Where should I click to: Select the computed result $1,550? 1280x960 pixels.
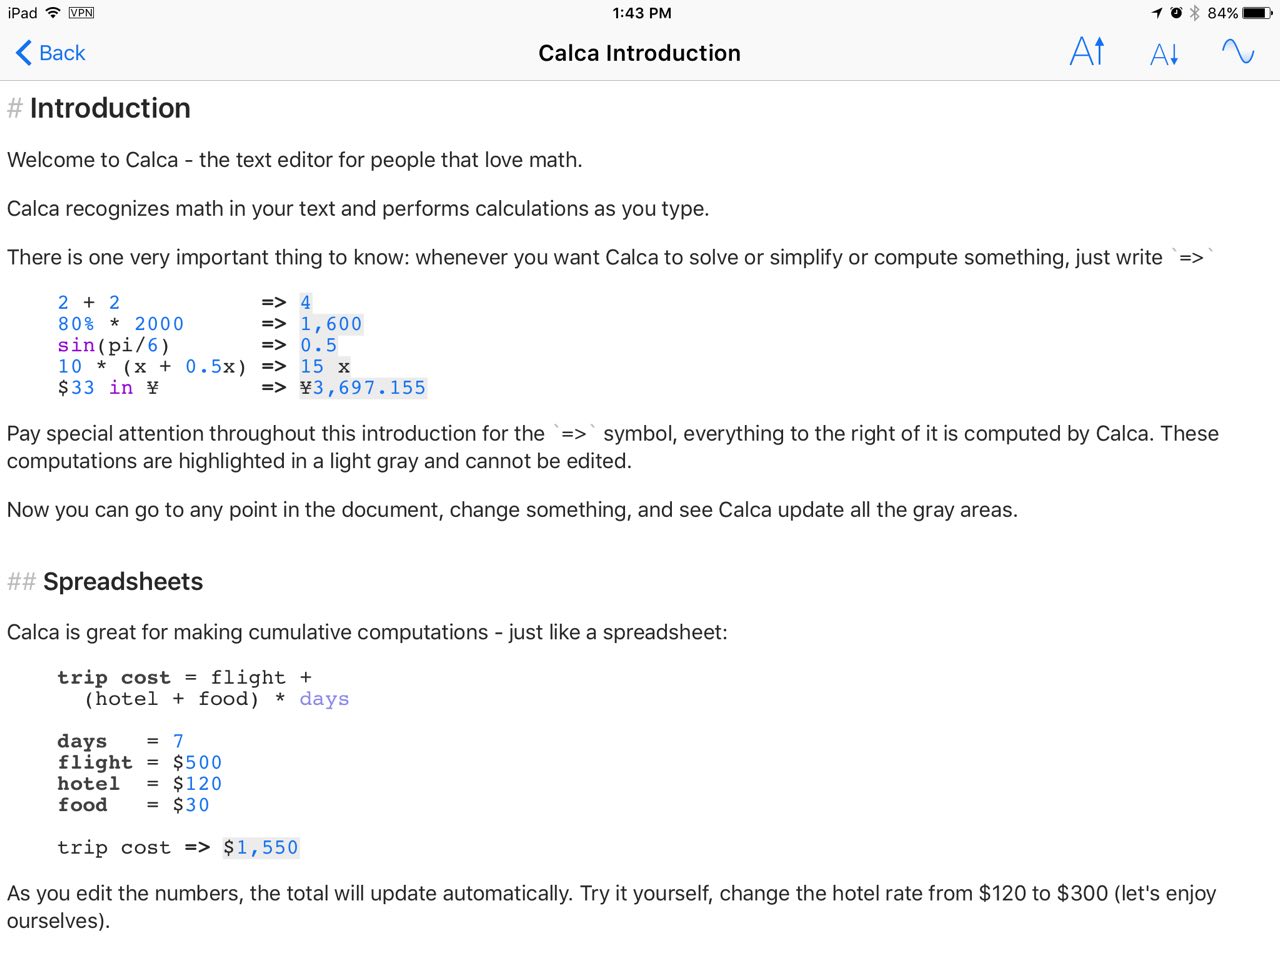click(260, 848)
